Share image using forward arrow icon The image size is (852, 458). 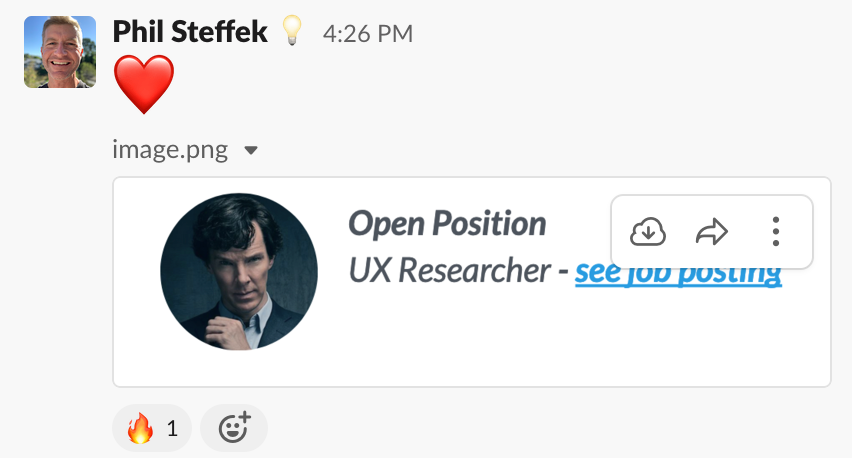click(x=712, y=232)
